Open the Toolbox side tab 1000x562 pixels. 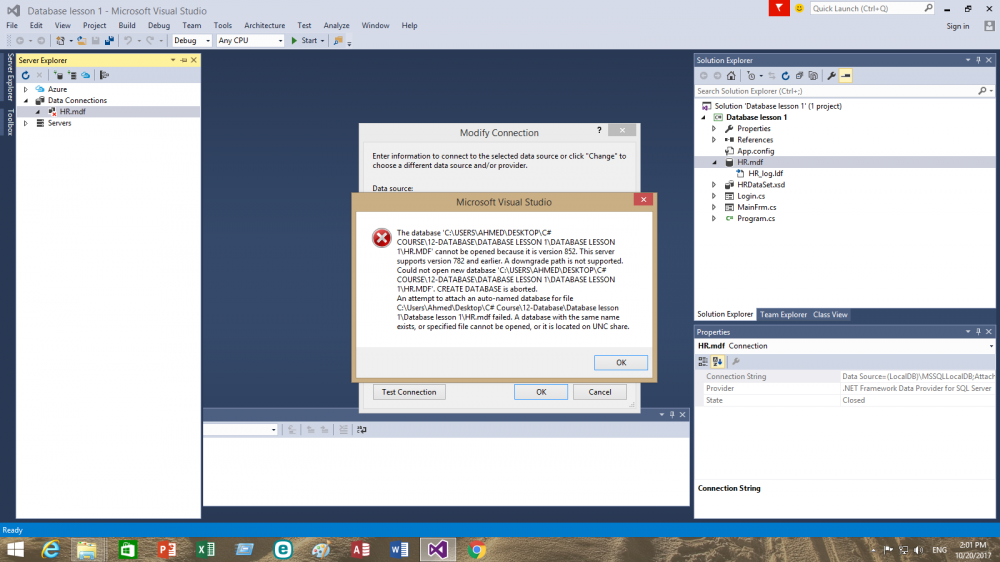pyautogui.click(x=10, y=122)
